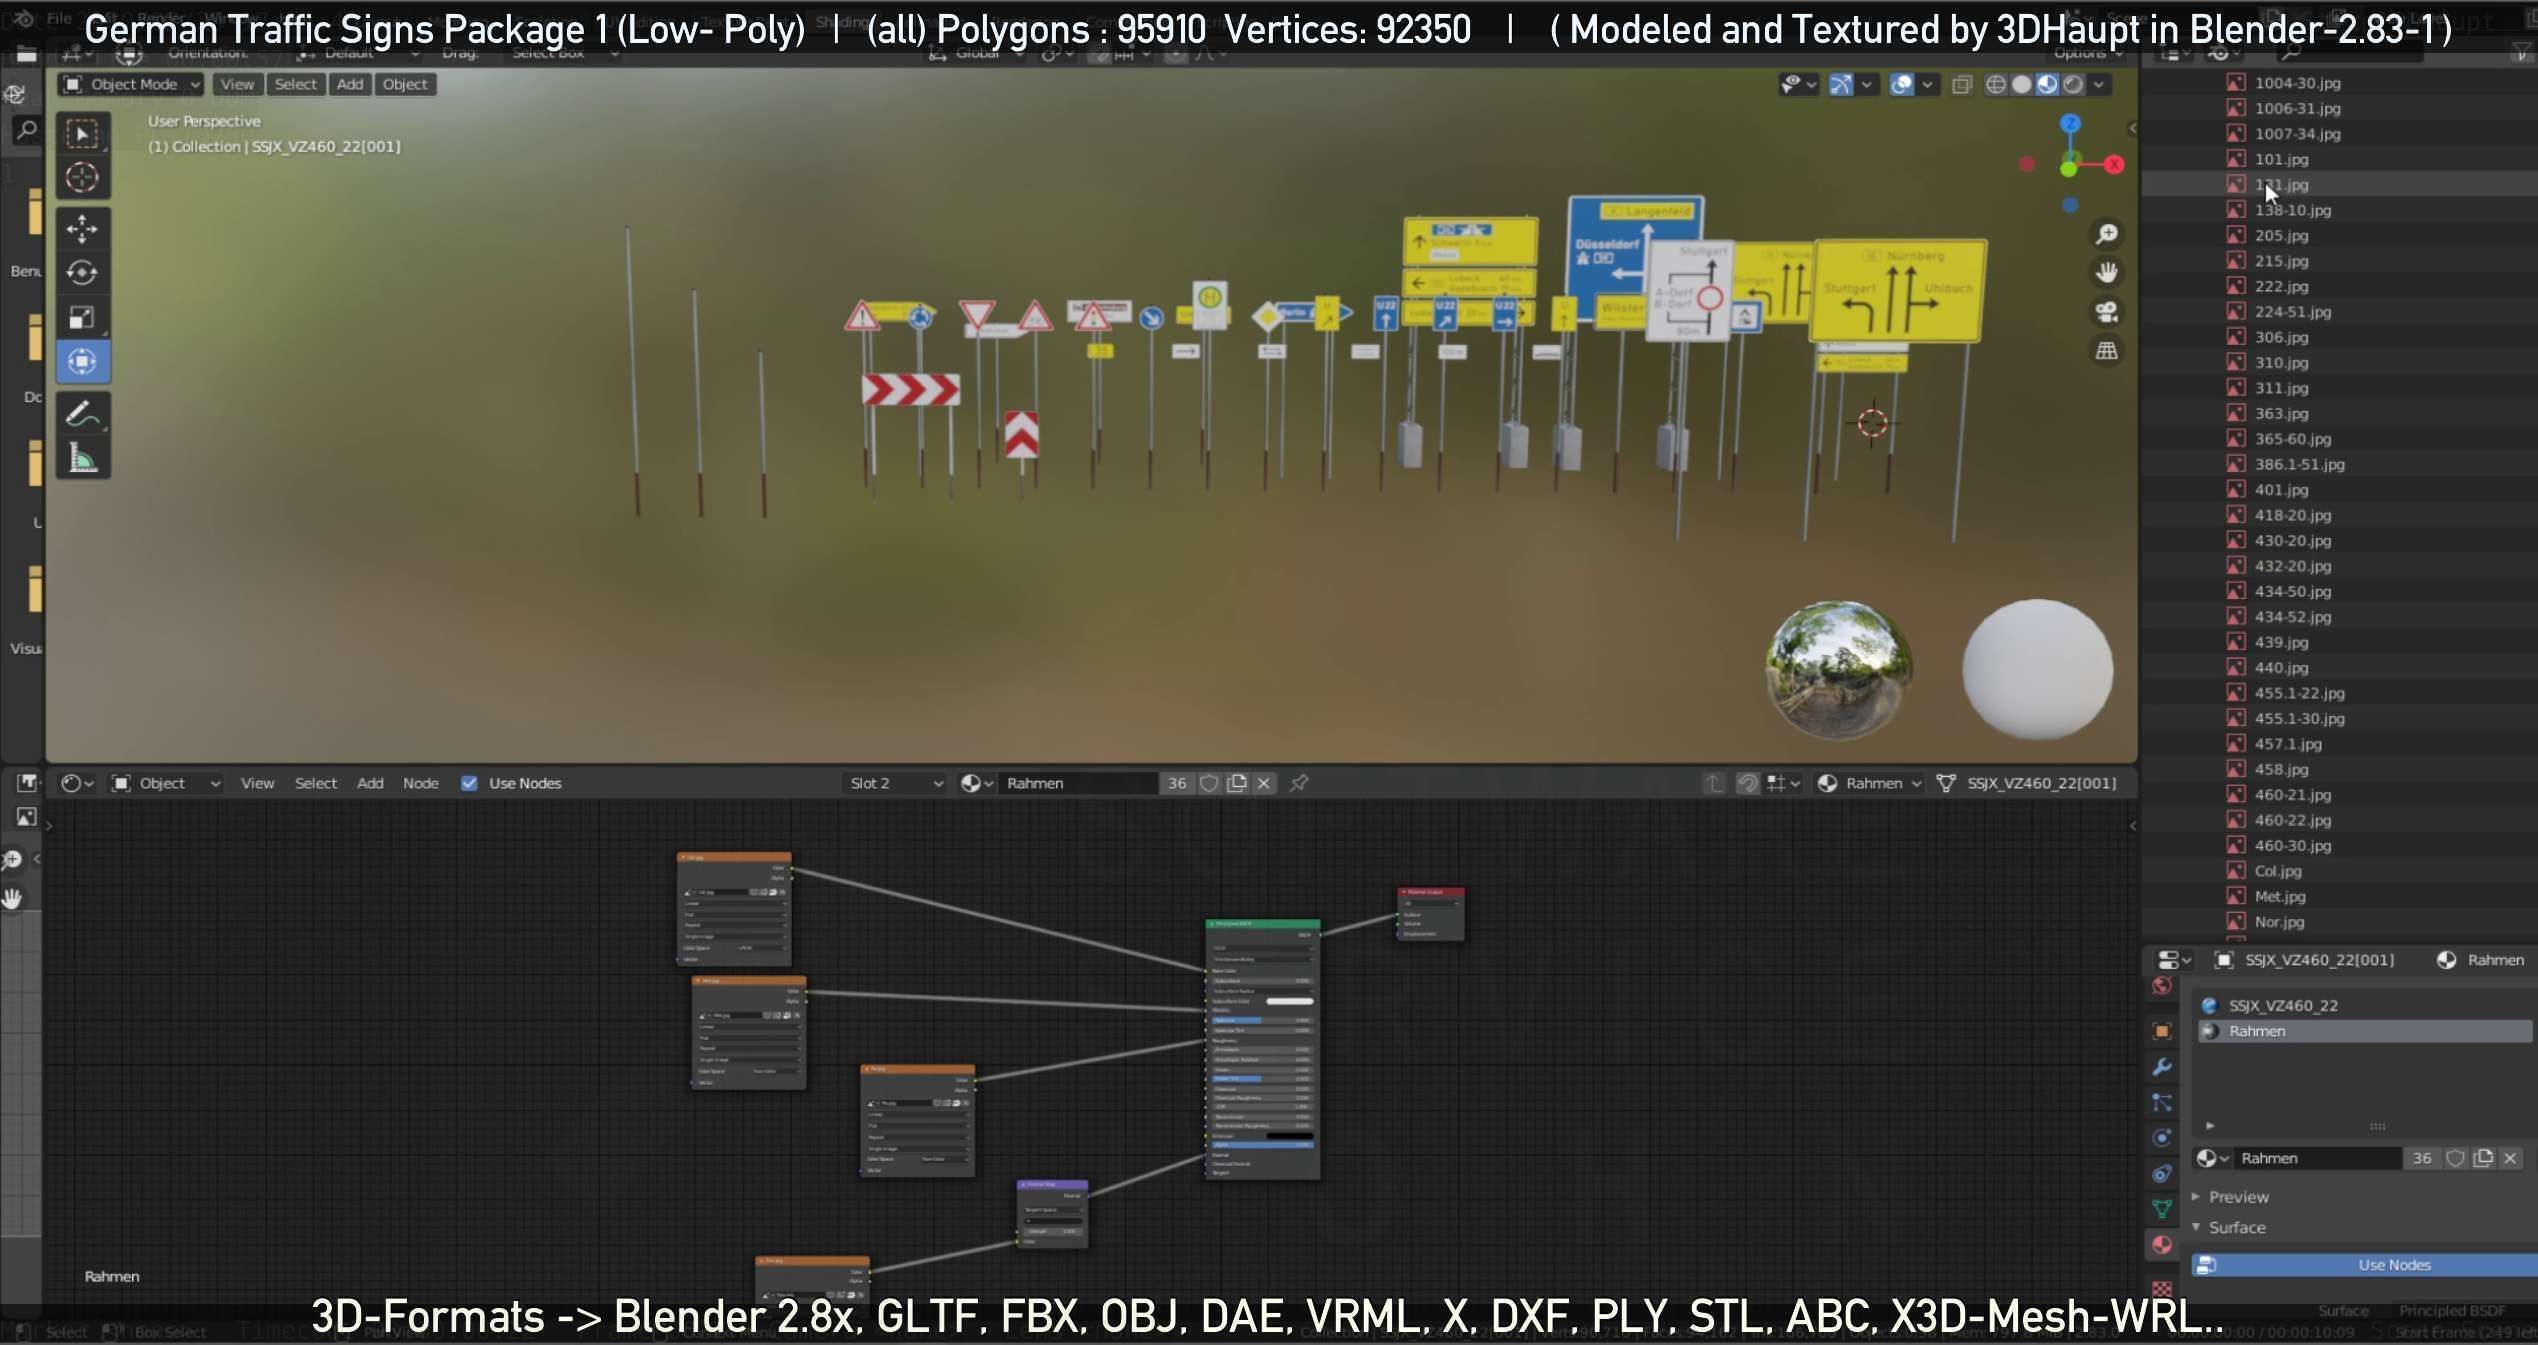Toggle camera view with the camera gizmo

point(2107,312)
